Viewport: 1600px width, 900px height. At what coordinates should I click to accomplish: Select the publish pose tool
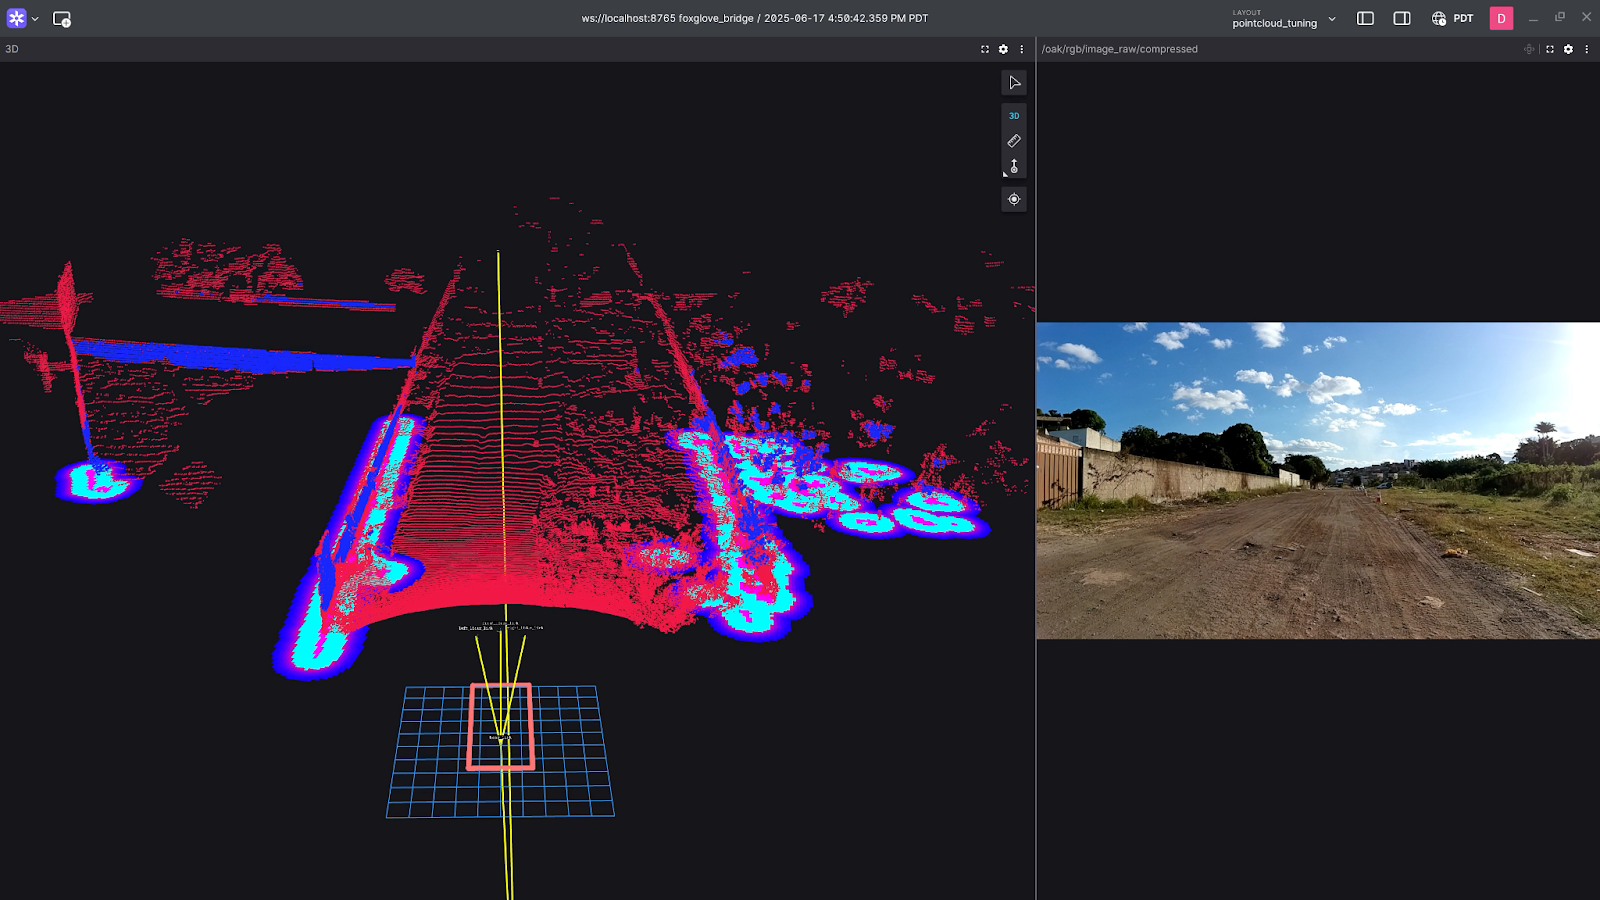point(1014,166)
